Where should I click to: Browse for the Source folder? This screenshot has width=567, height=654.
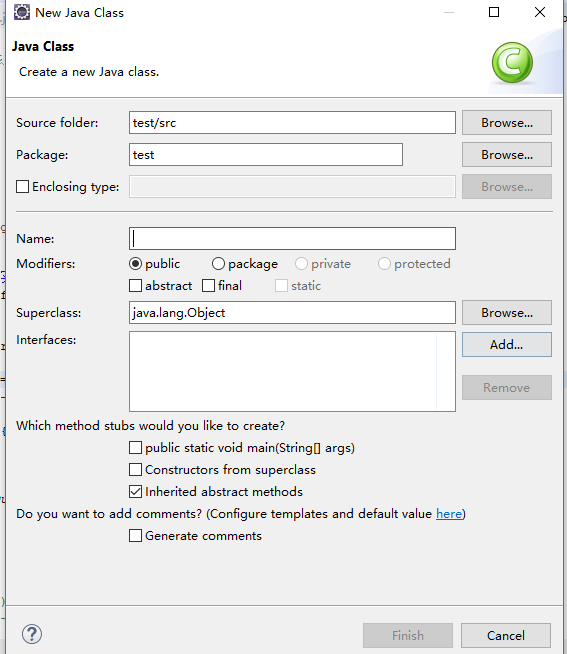[507, 123]
